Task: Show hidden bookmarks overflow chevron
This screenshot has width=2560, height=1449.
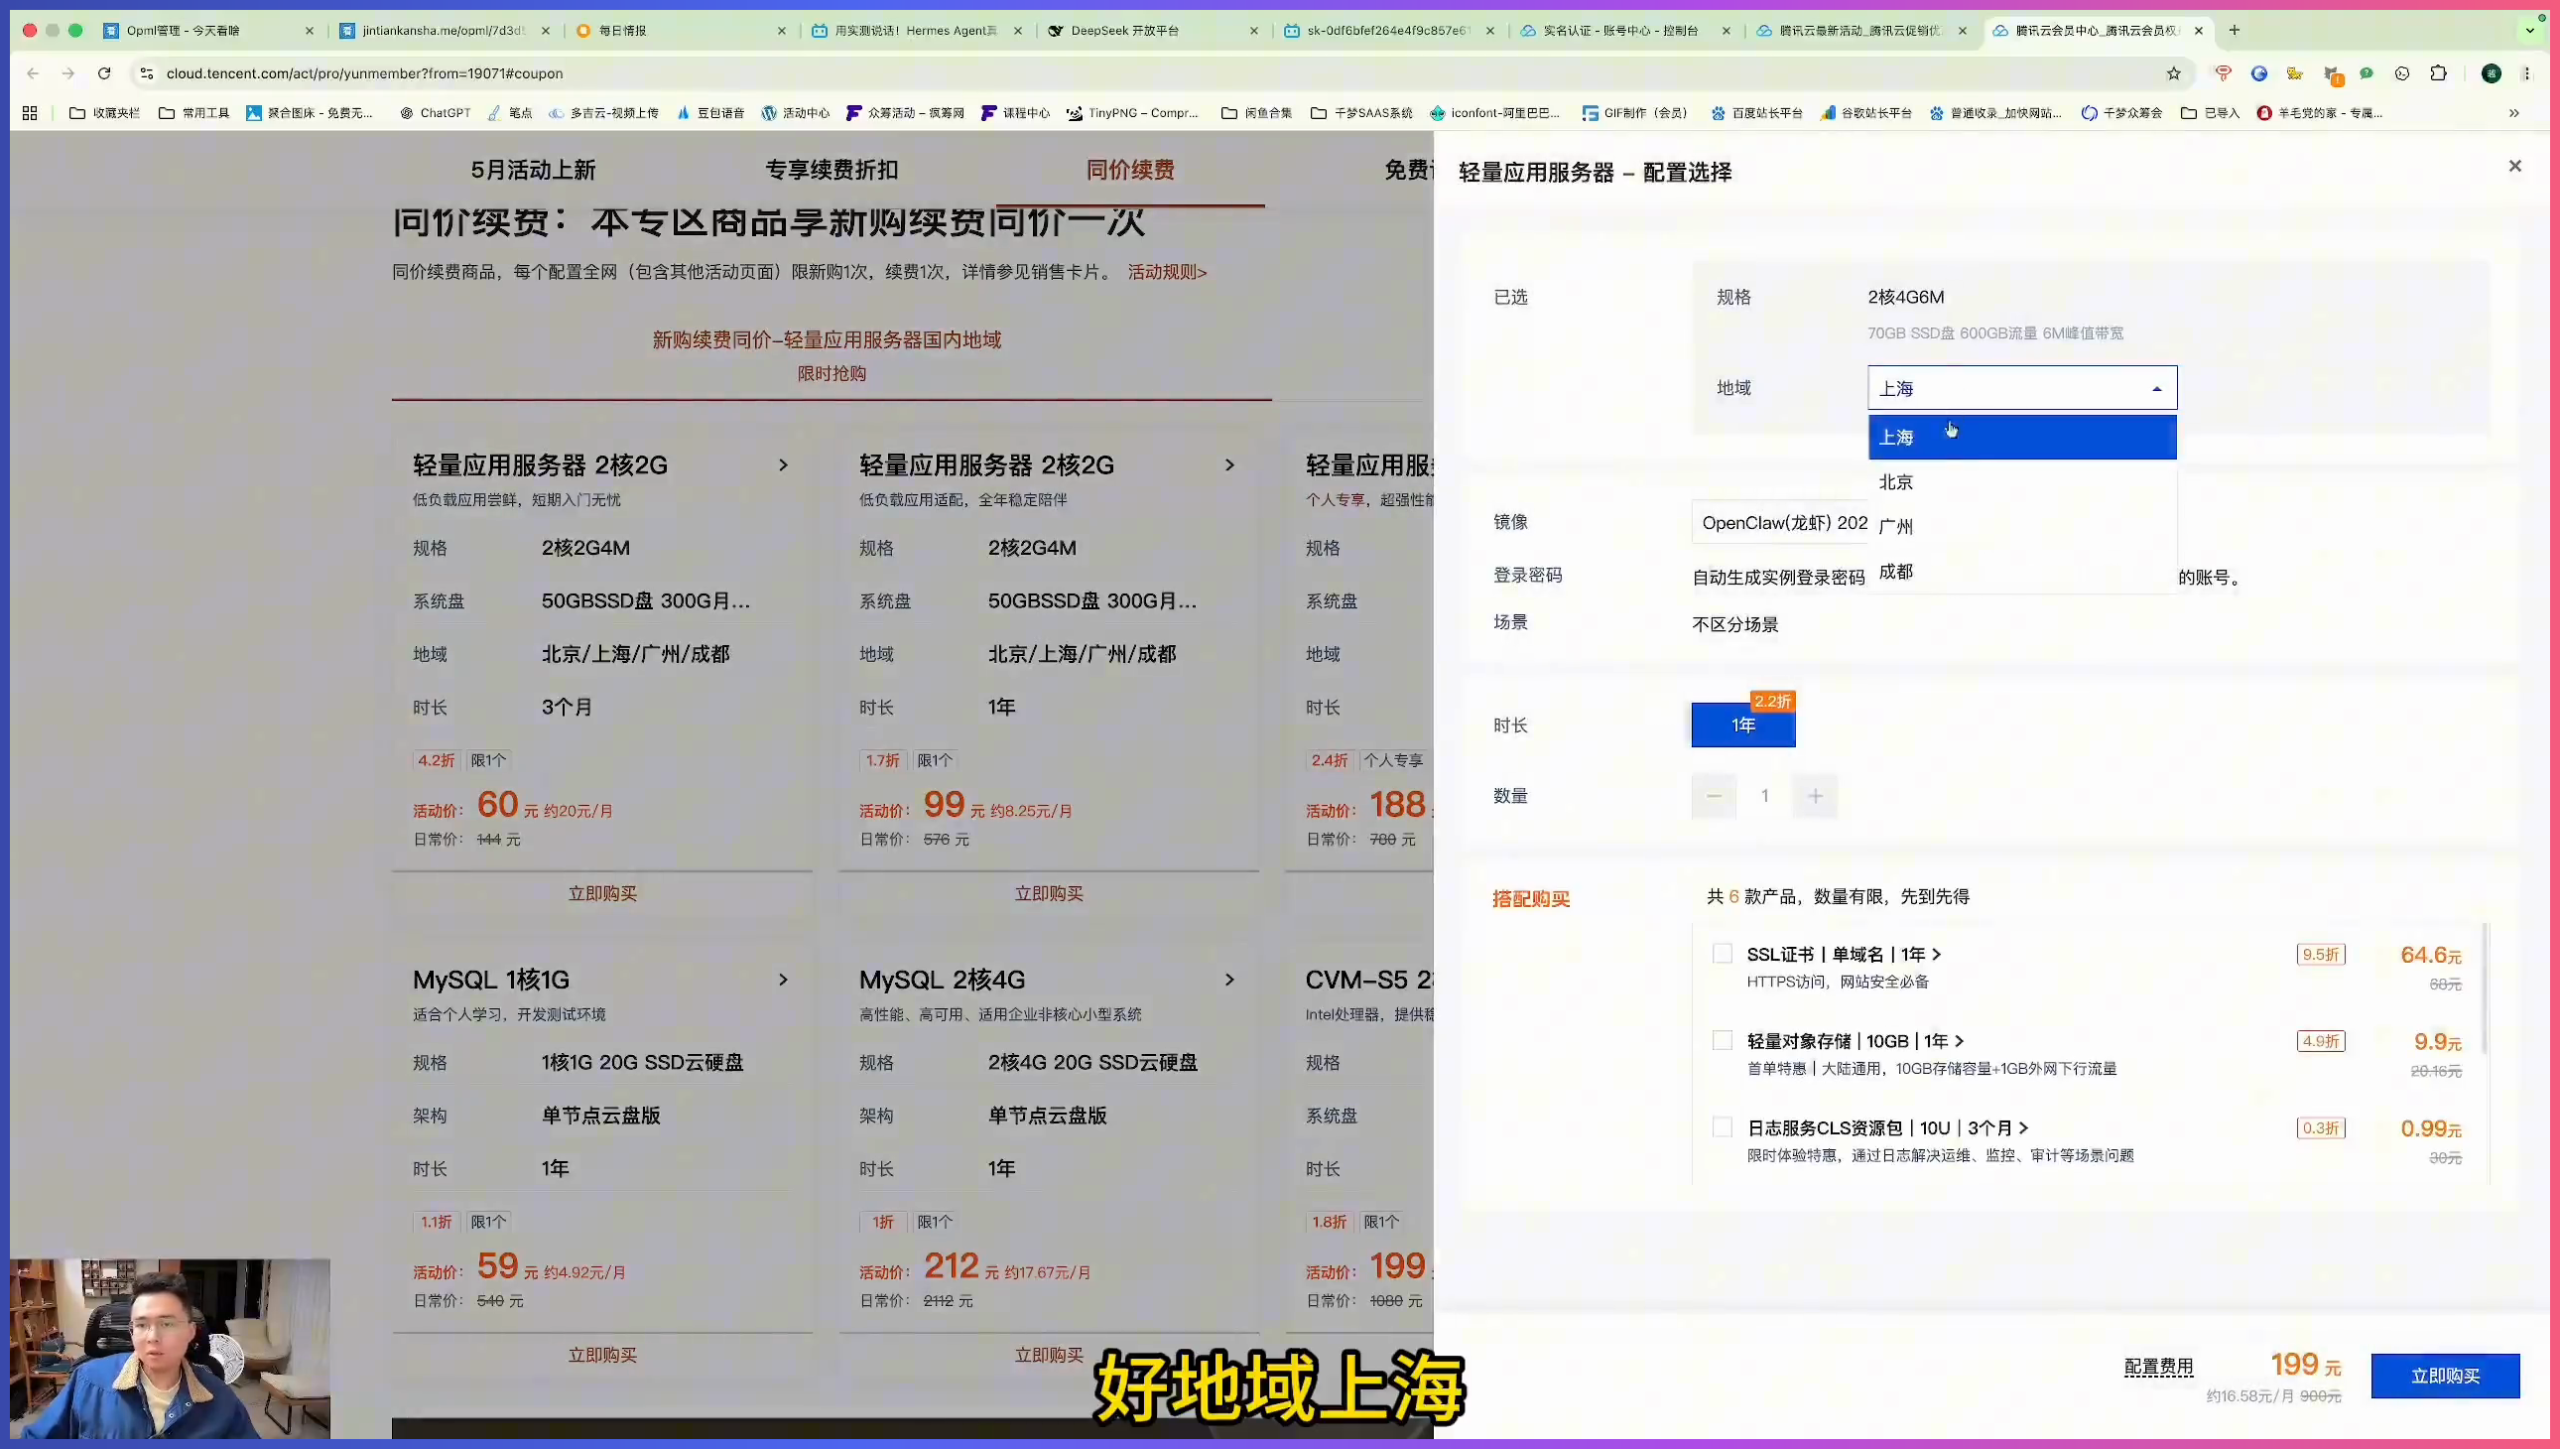Action: point(2514,113)
